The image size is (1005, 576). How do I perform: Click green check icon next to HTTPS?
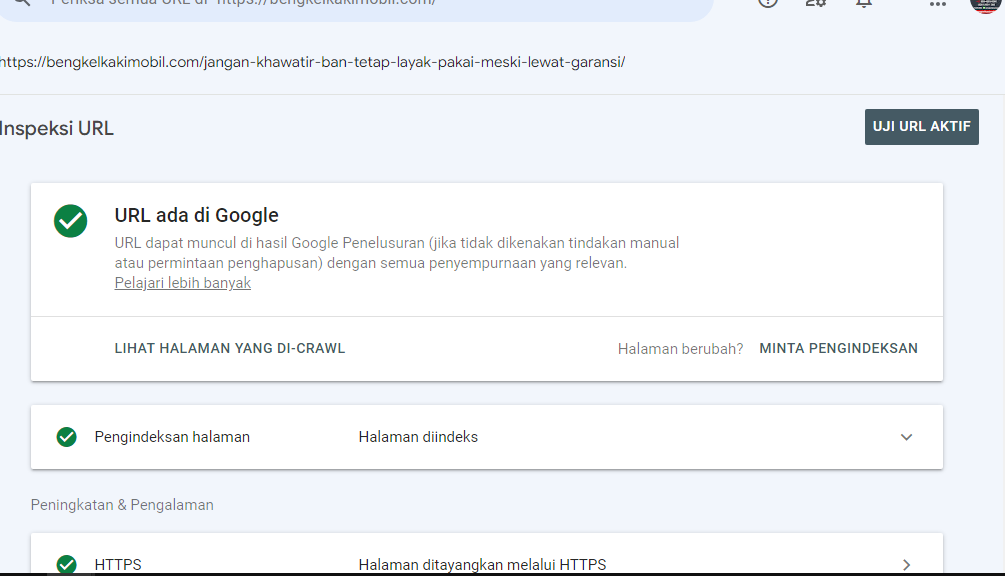pyautogui.click(x=67, y=564)
